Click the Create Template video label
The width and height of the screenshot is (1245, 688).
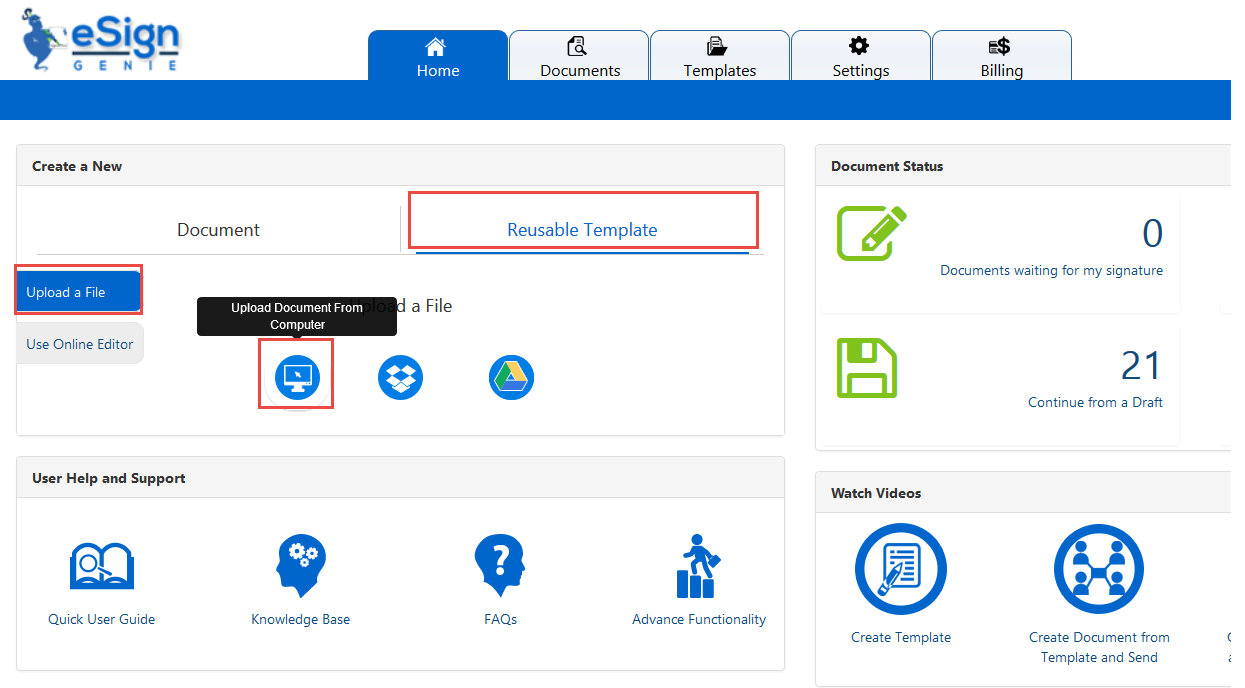(x=901, y=637)
